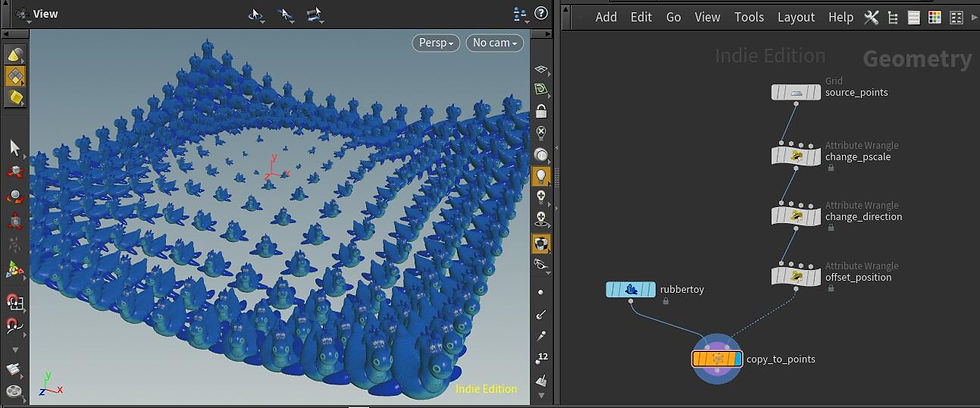Click the viewport orientation axis gizmo
The width and height of the screenshot is (980, 408).
[x=51, y=383]
